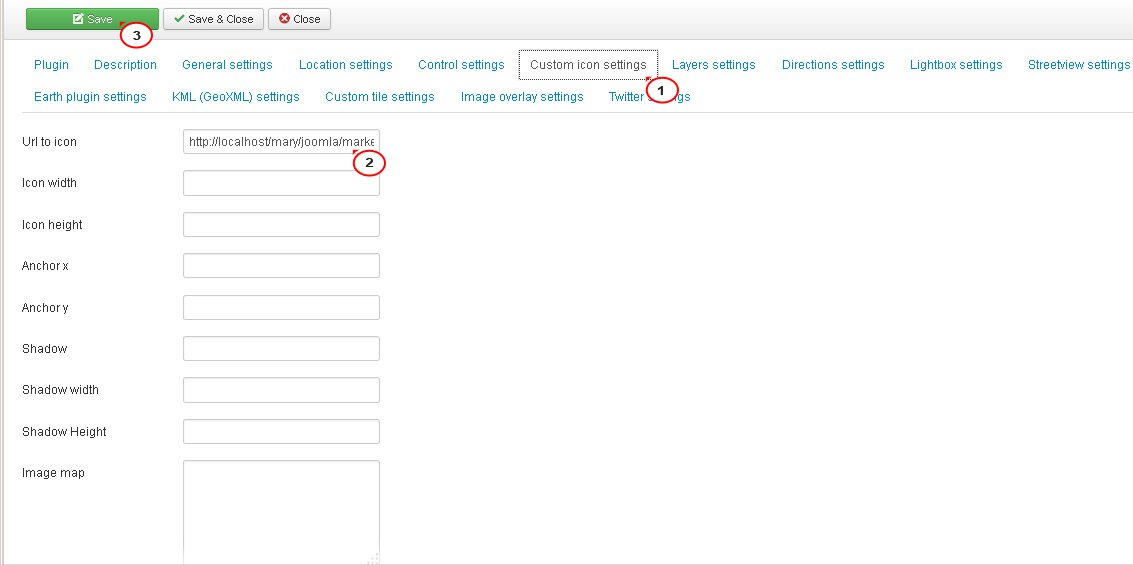Click the Icon width label
This screenshot has height=565, width=1133.
pyautogui.click(x=49, y=183)
